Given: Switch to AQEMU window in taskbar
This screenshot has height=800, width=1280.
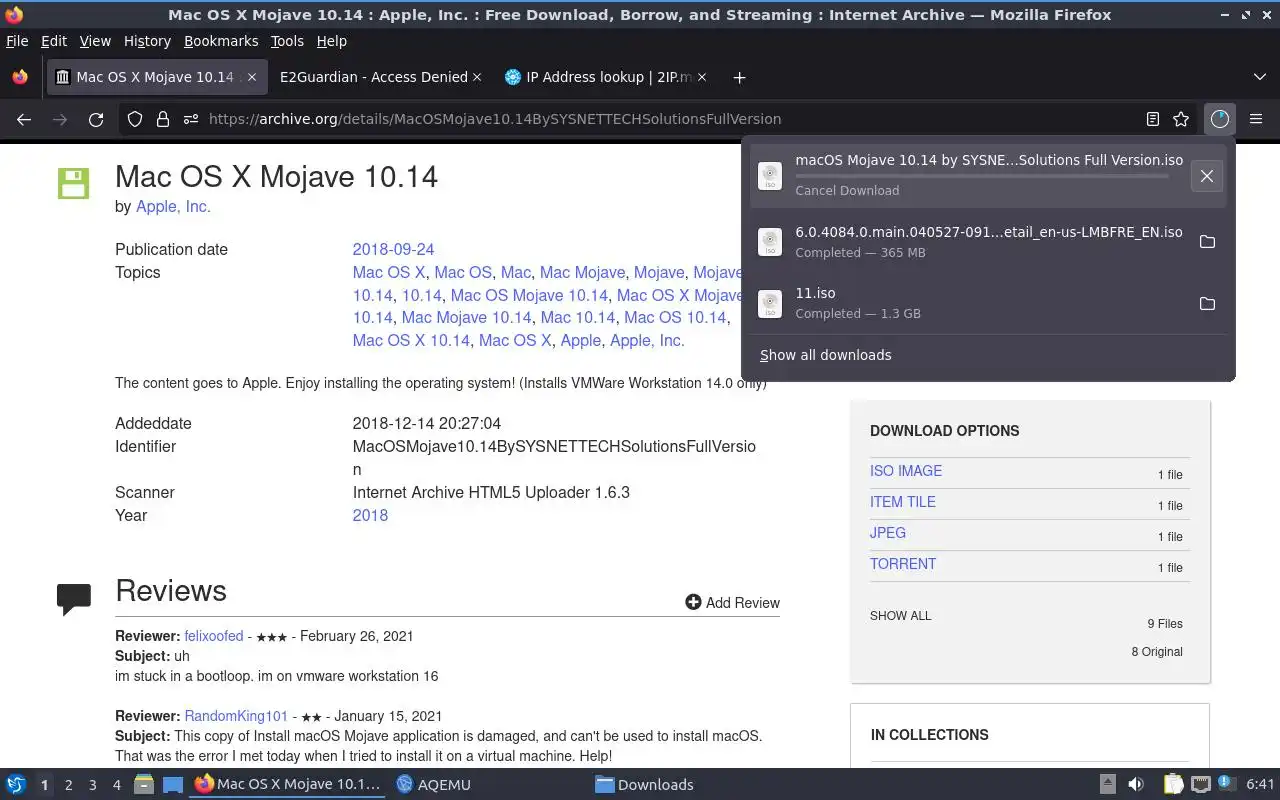Looking at the screenshot, I should tap(433, 785).
